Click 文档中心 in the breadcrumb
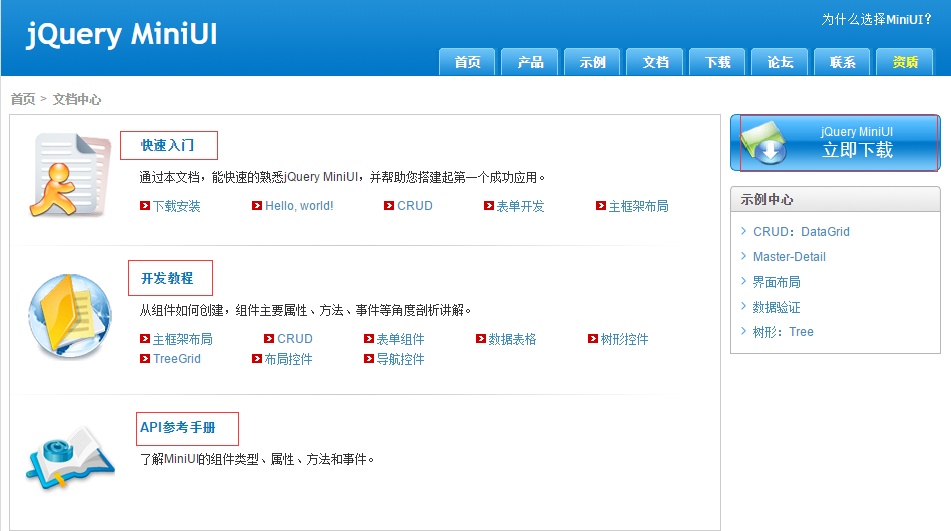Image resolution: width=951 pixels, height=531 pixels. pyautogui.click(x=77, y=99)
